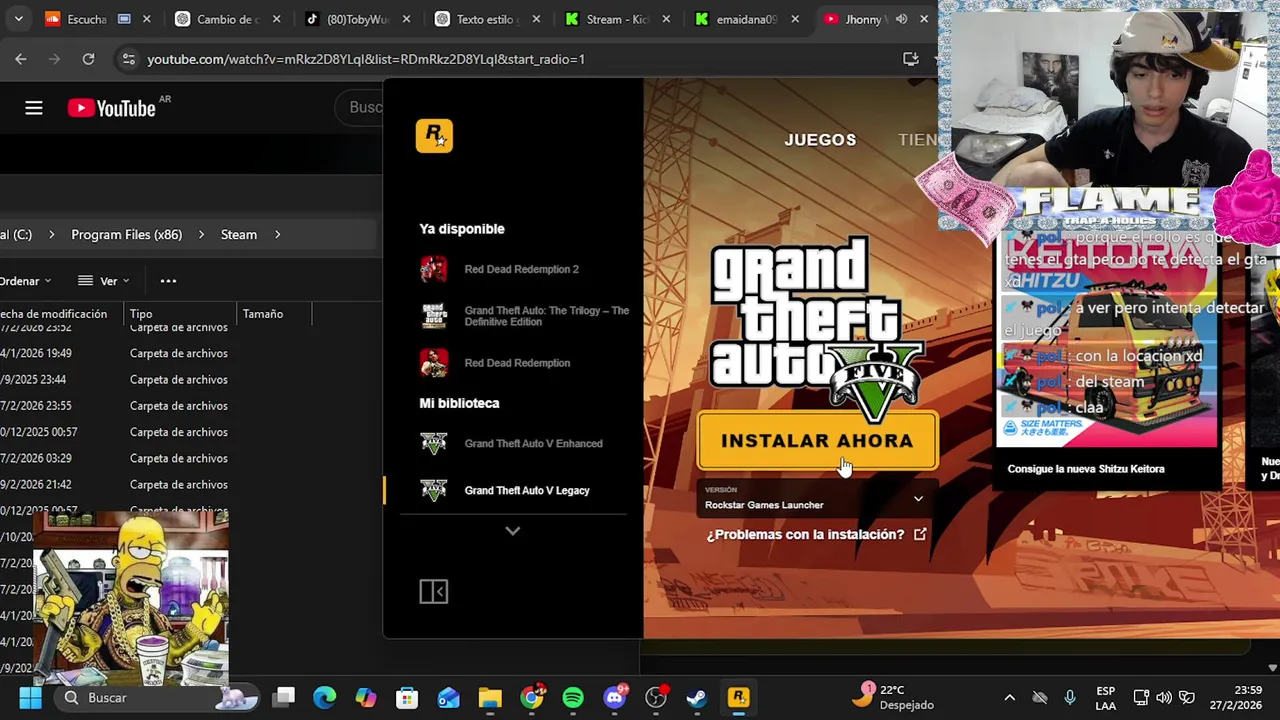The width and height of the screenshot is (1280, 720).
Task: Select Grand Theft Auto: The Trilogy entry
Action: (x=525, y=316)
